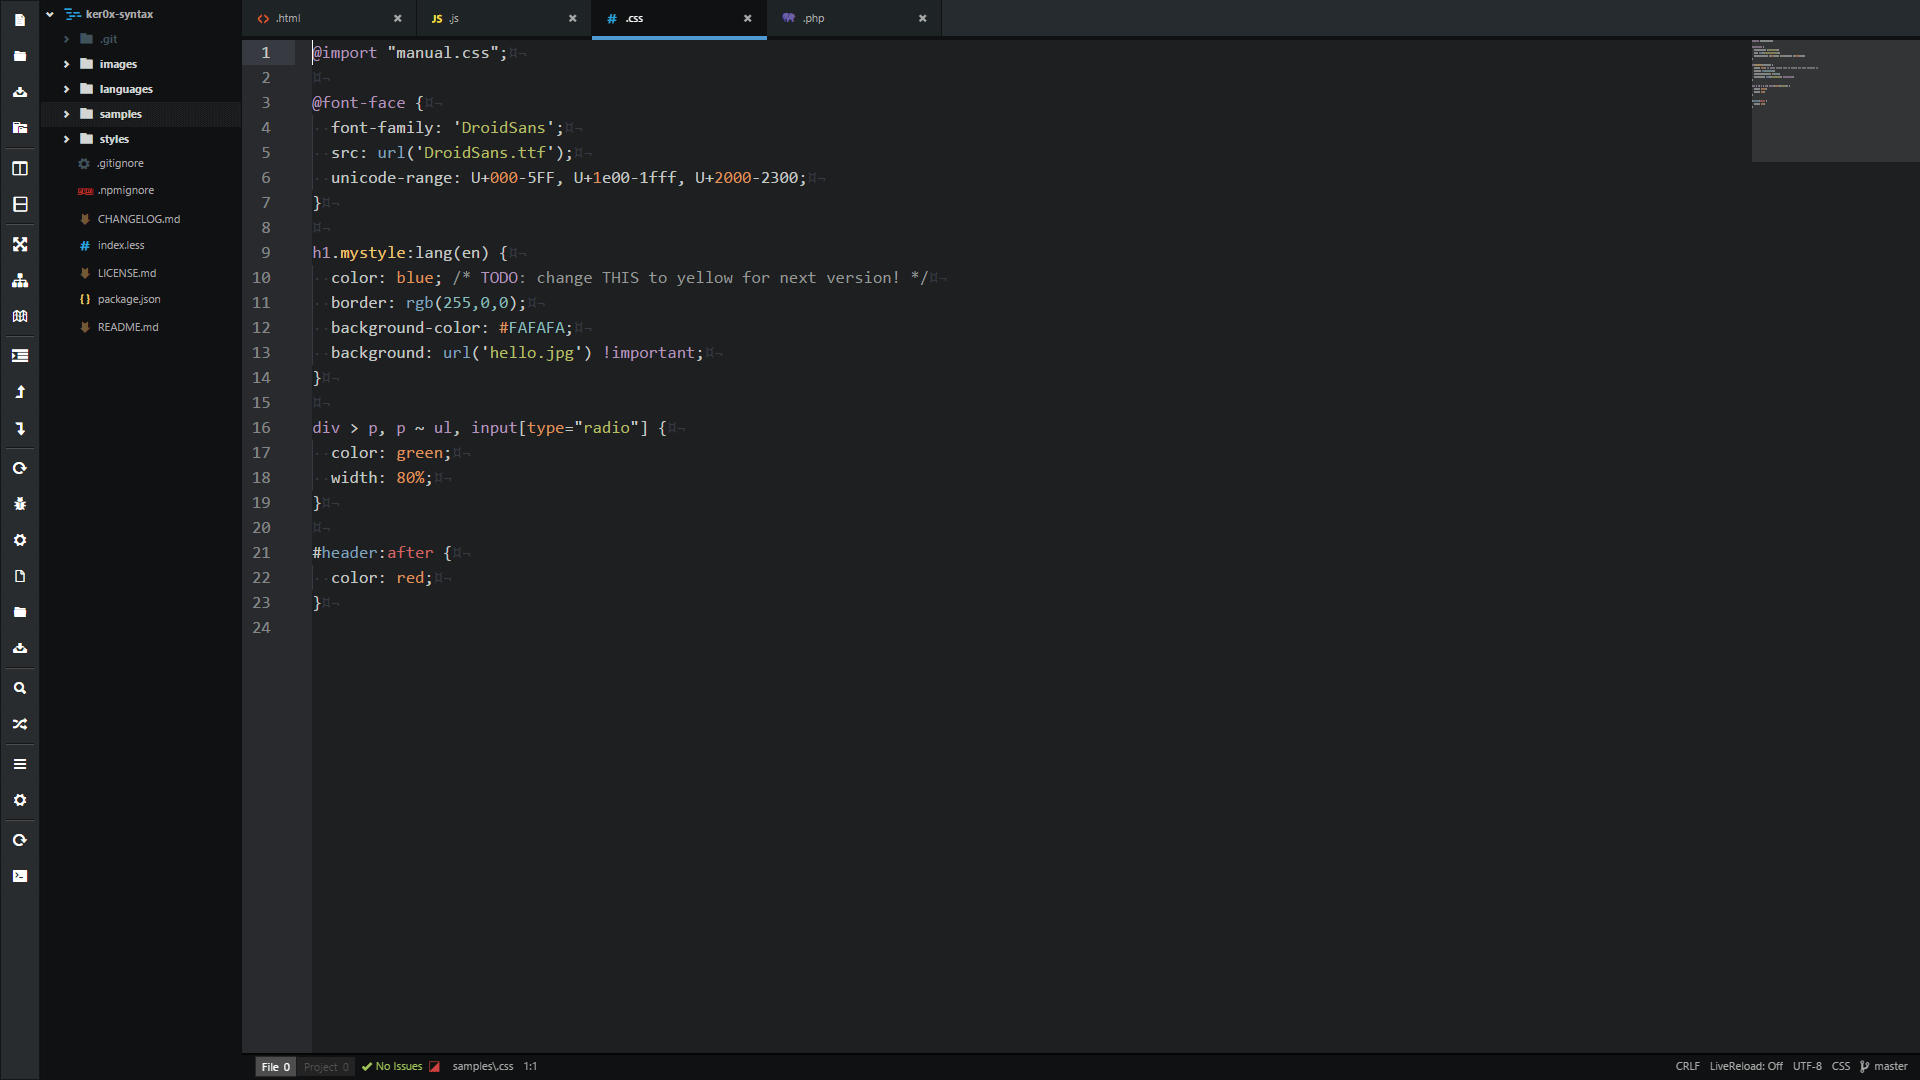Open the package.json file
Viewport: 1920px width, 1080px height.
point(129,300)
